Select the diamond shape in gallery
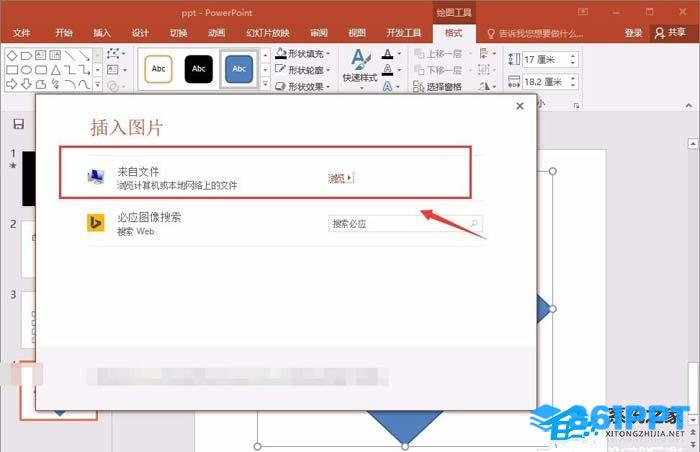This screenshot has width=700, height=452. (12, 55)
